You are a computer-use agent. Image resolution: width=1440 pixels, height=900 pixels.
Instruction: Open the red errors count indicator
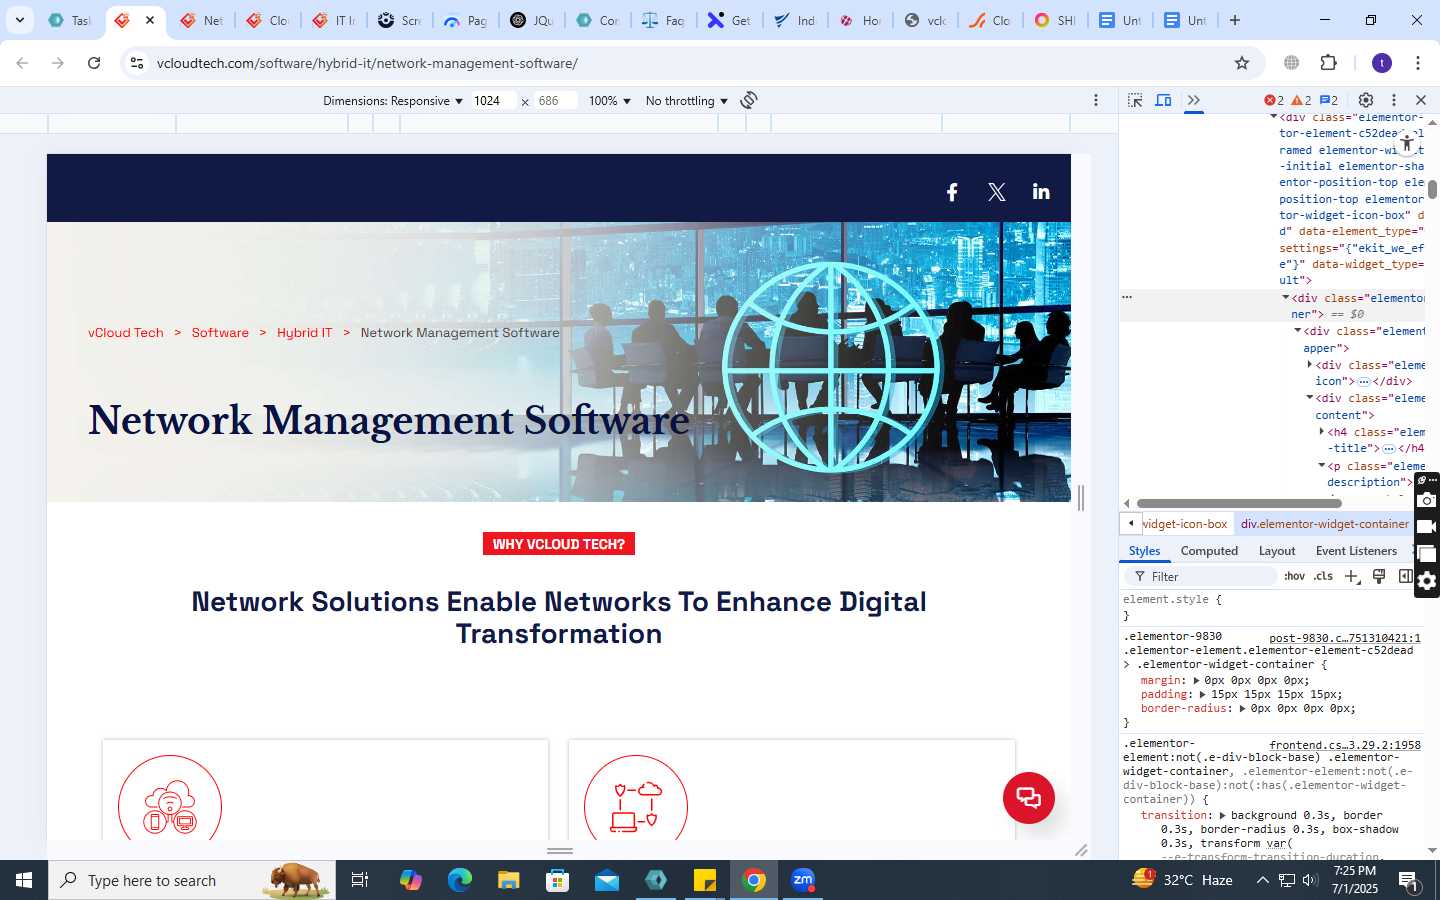1273,100
